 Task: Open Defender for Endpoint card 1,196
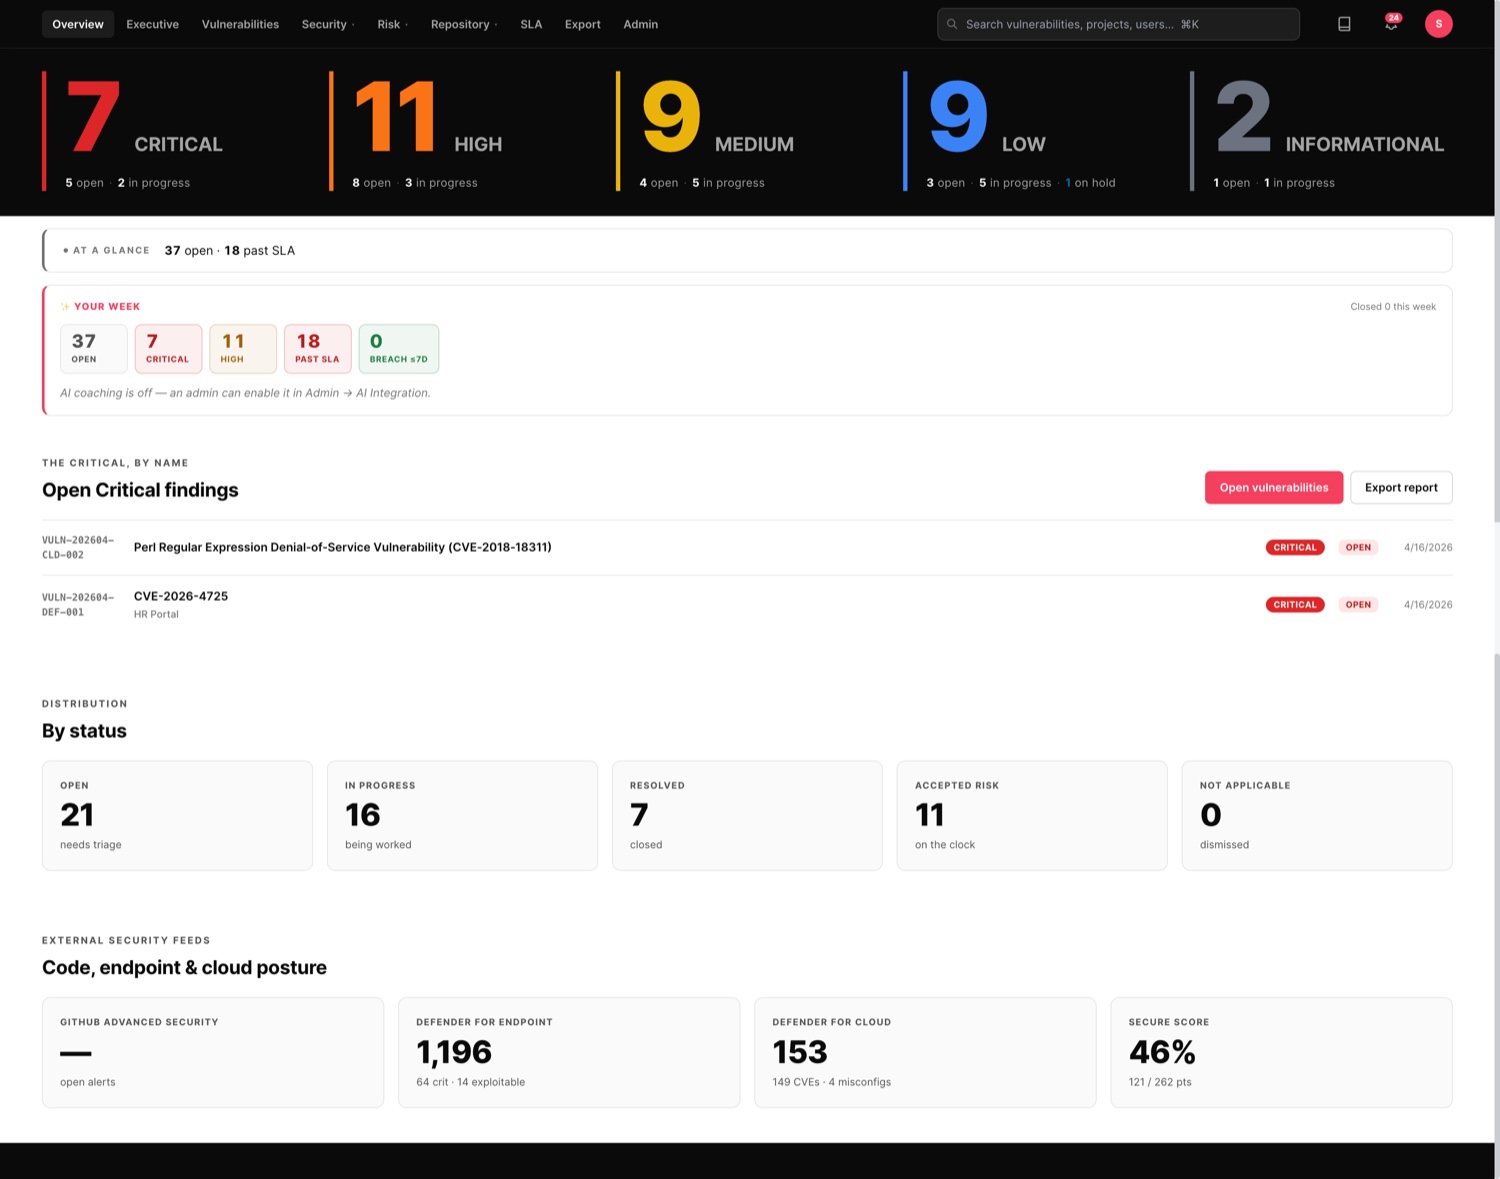pos(569,1052)
